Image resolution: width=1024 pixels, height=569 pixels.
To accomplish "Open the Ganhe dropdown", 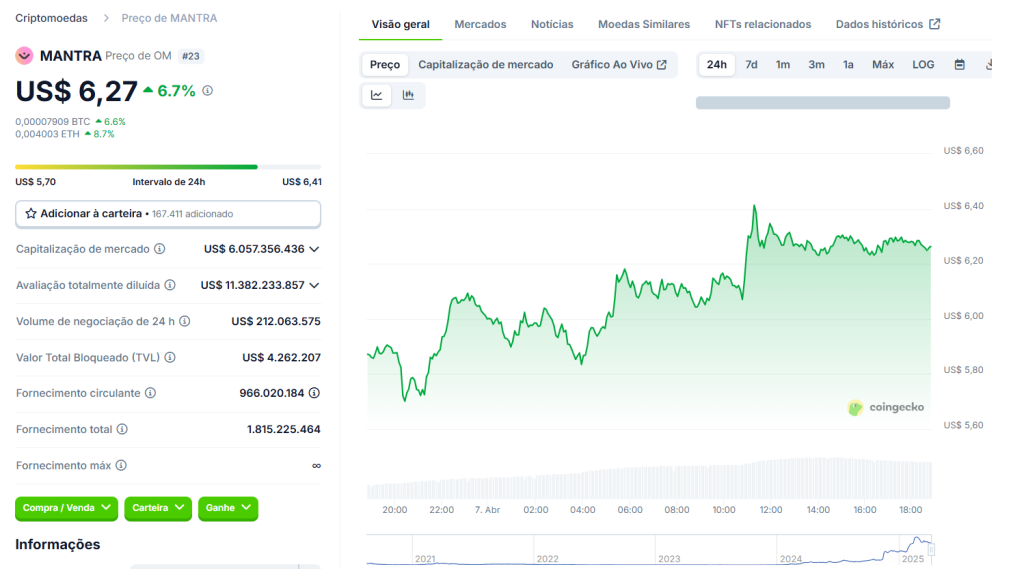I will click(x=228, y=508).
